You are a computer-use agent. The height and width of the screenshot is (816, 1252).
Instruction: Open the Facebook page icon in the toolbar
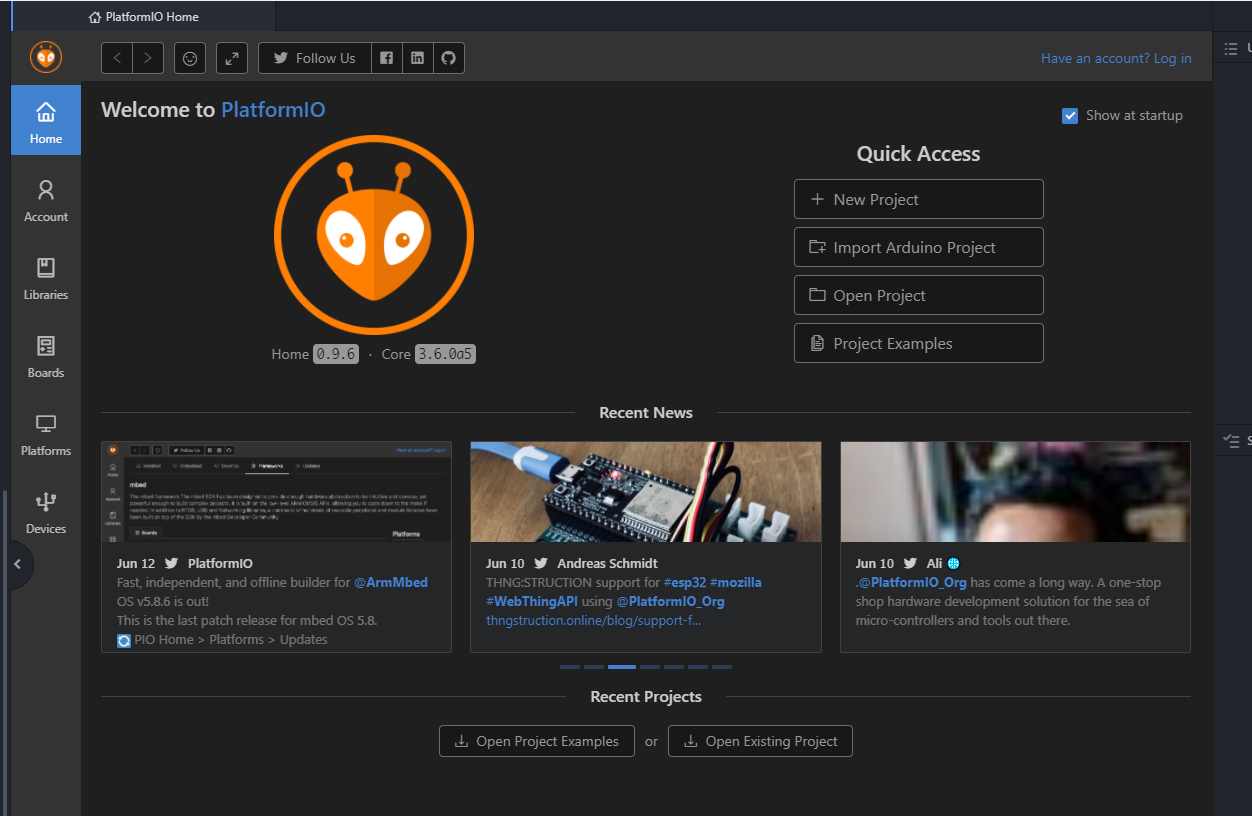(387, 58)
